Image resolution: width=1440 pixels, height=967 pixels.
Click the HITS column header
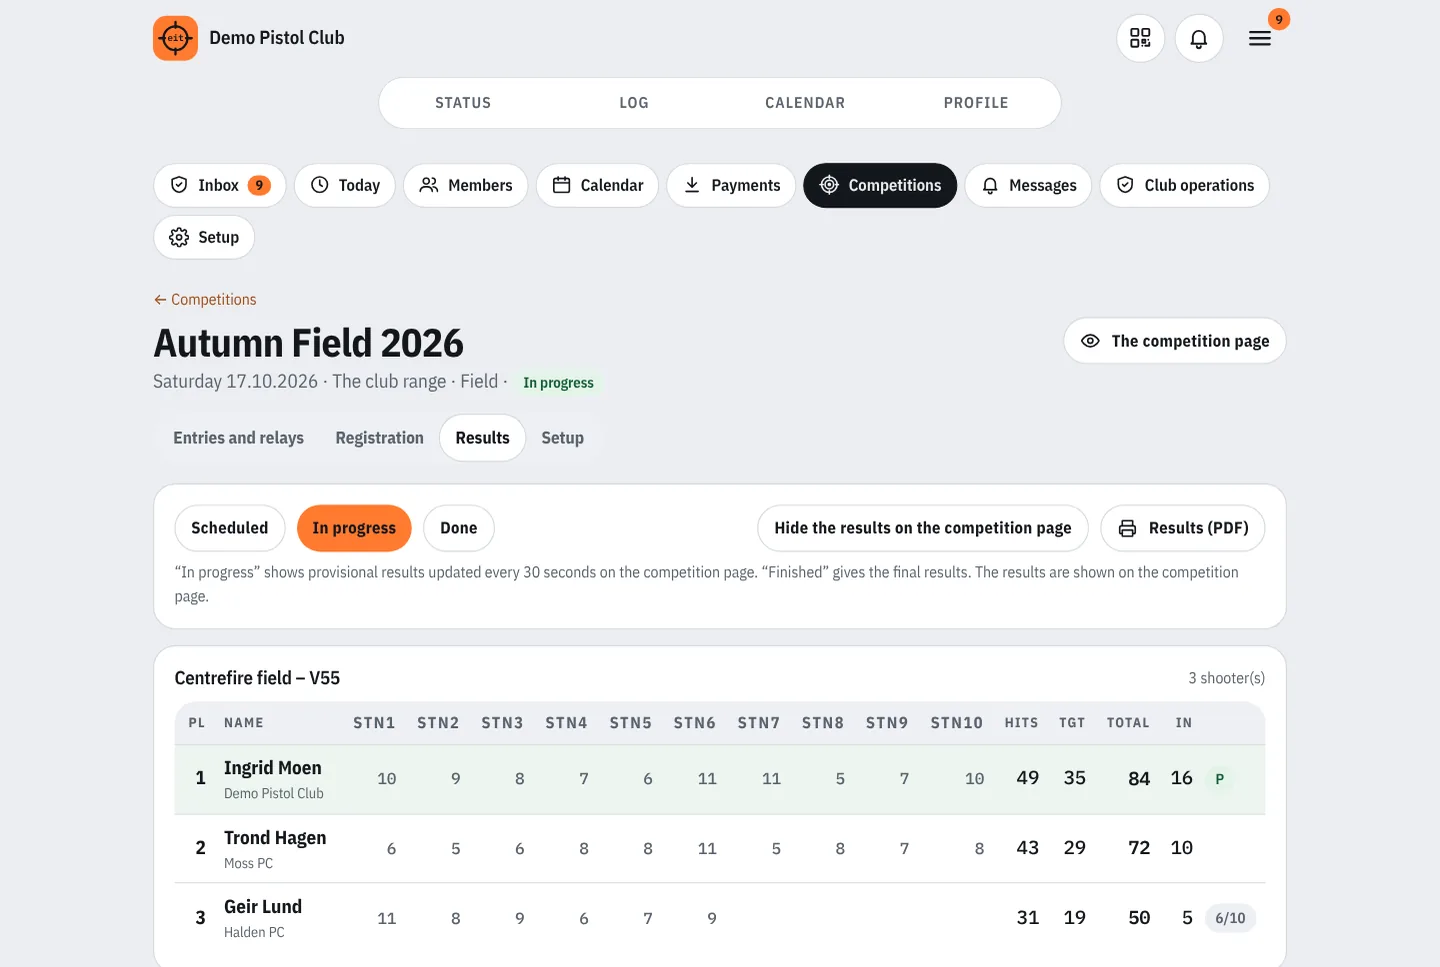click(1021, 723)
